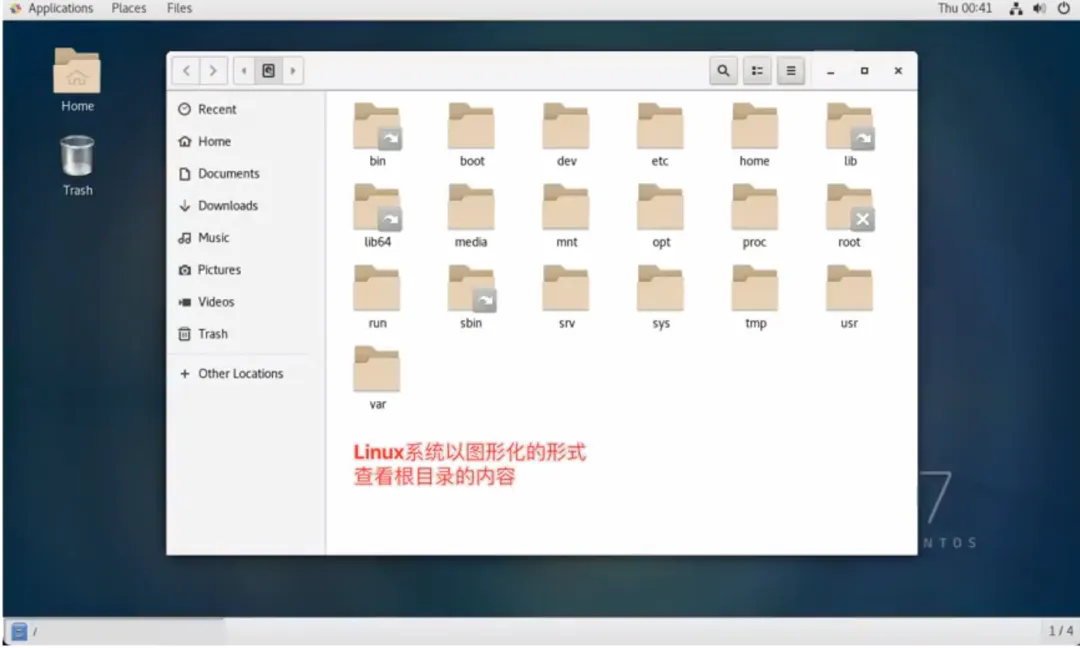Click the path bar left arrow
The width and height of the screenshot is (1080, 648).
coord(244,70)
